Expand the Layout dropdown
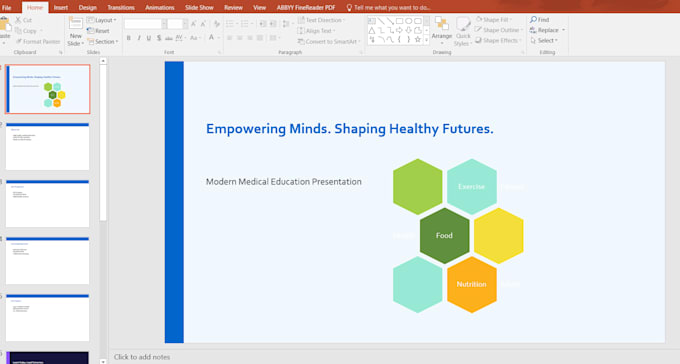Viewport: 680px width, 364px height. 102,20
